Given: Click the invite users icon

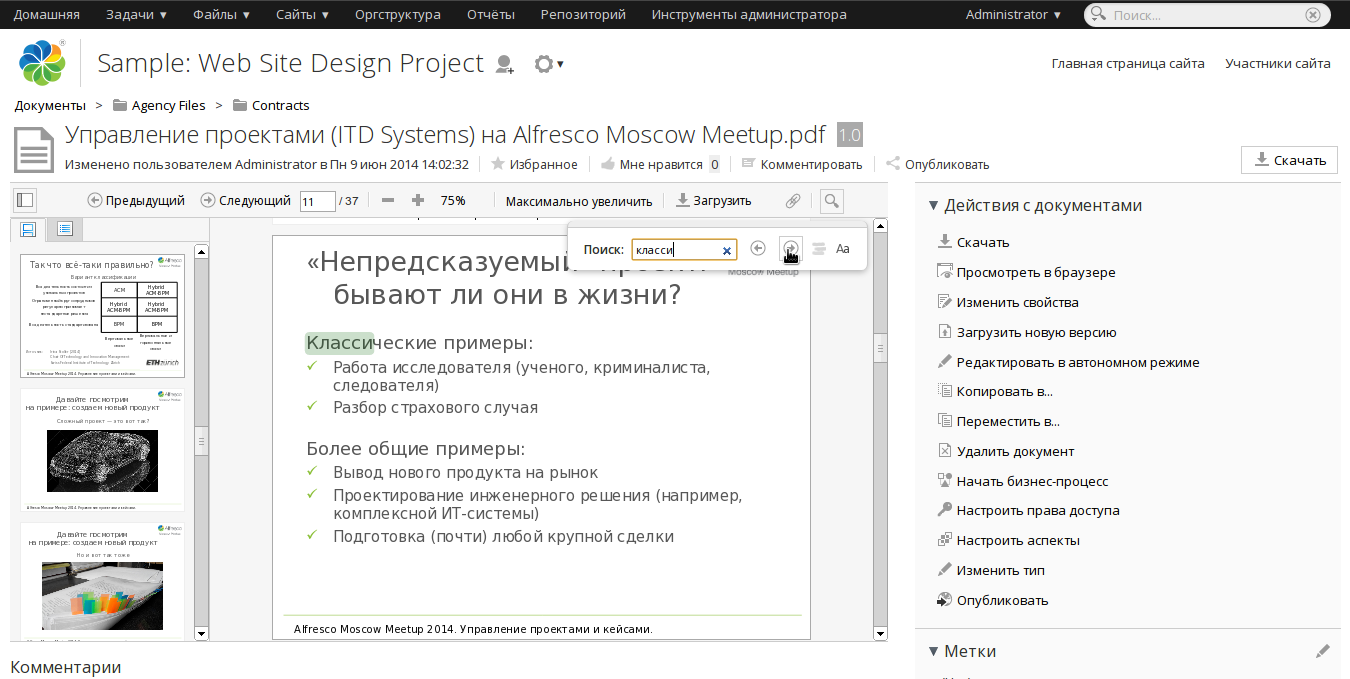Looking at the screenshot, I should pyautogui.click(x=505, y=64).
